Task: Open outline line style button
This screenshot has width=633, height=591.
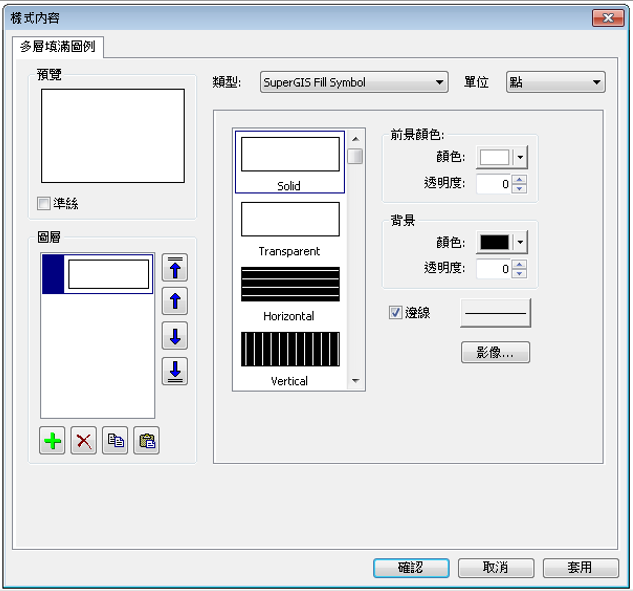Action: (495, 313)
